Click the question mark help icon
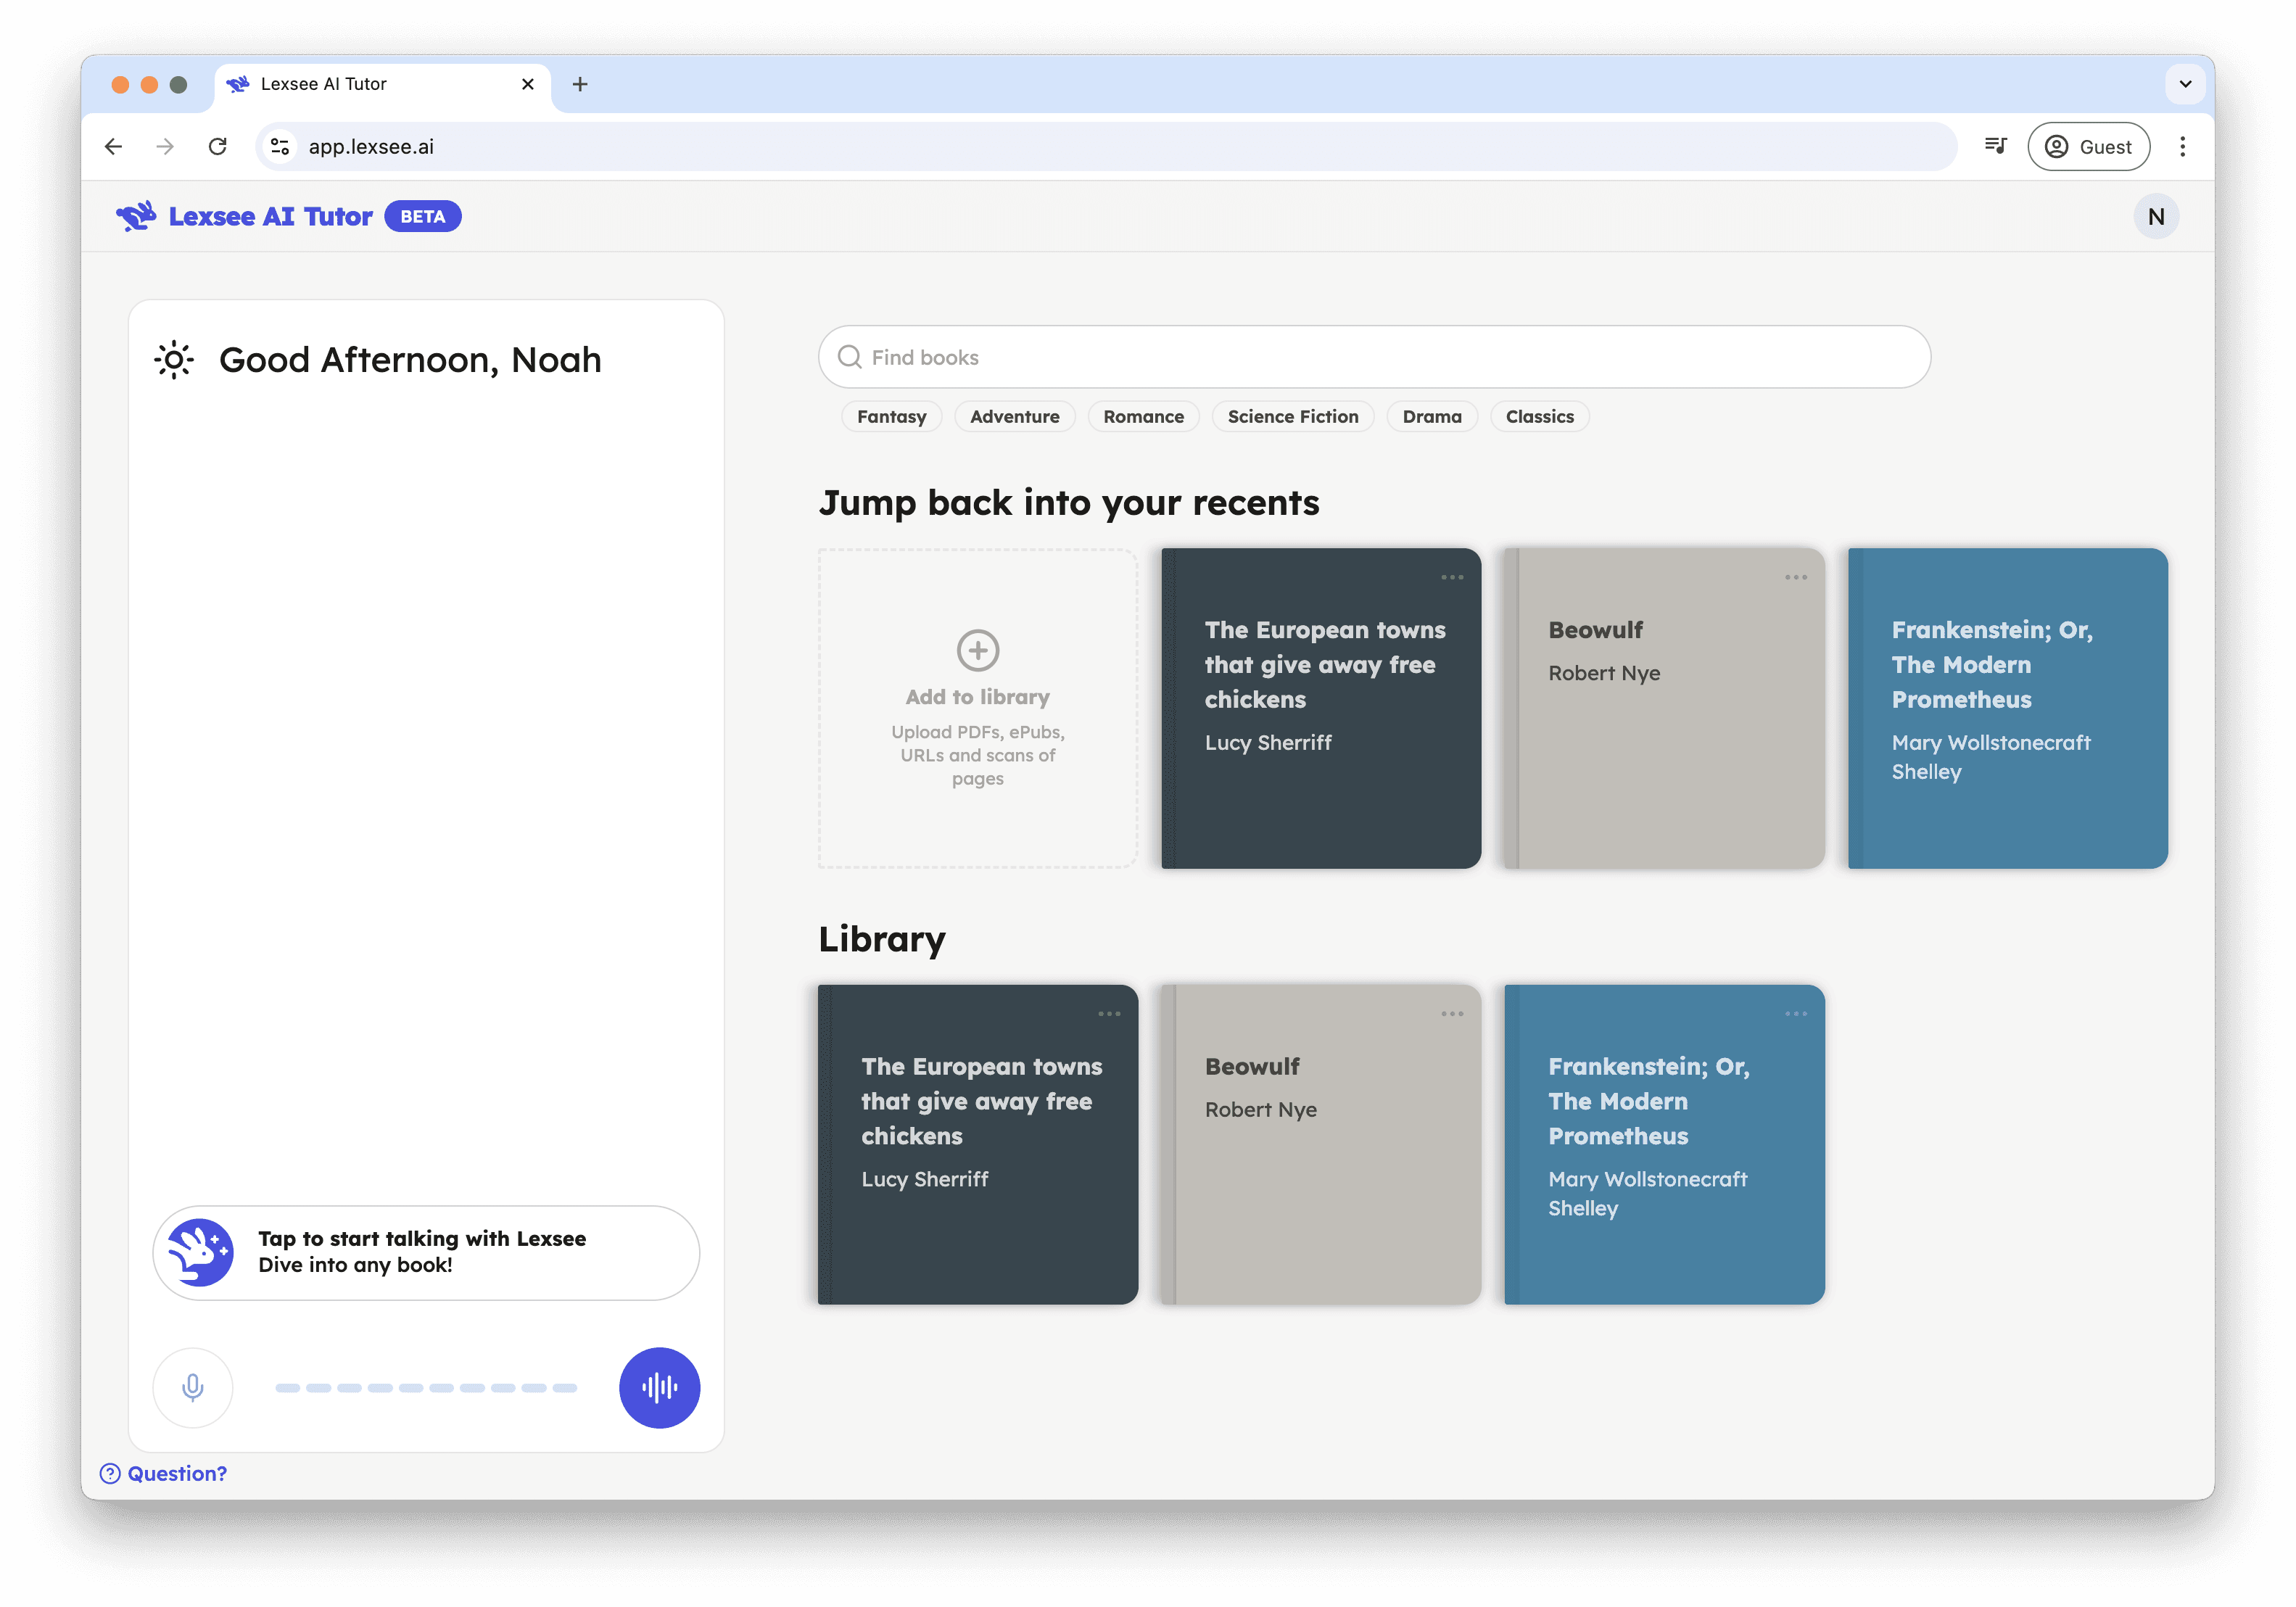The image size is (2296, 1607). [x=110, y=1473]
